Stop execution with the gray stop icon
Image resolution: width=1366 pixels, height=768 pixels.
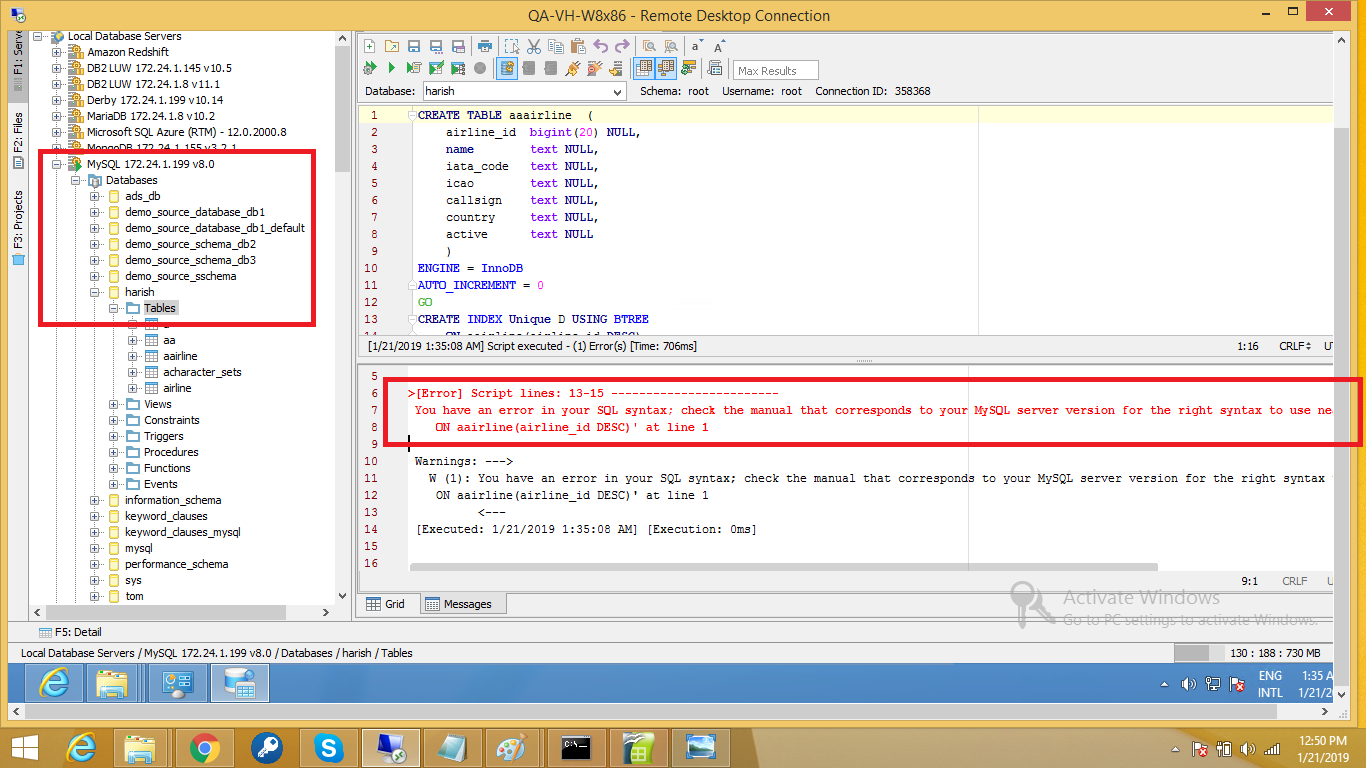click(480, 69)
